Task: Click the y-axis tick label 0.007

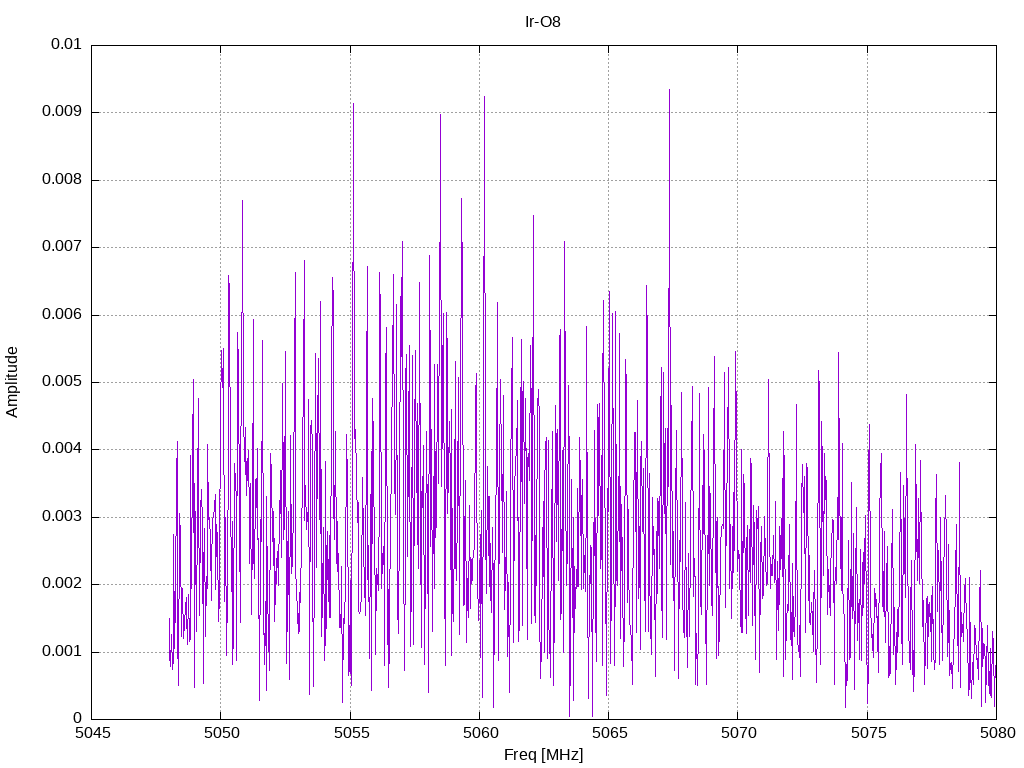Action: [62, 247]
